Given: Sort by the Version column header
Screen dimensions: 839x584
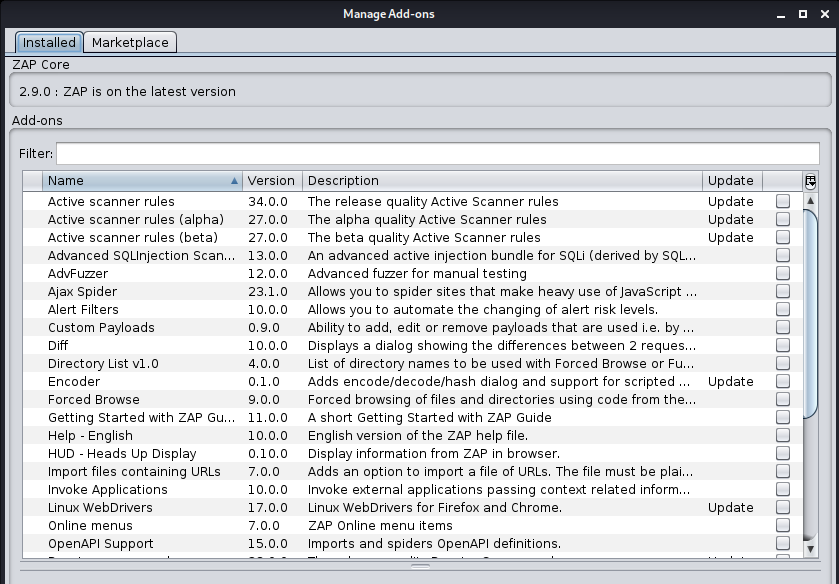Looking at the screenshot, I should coord(272,181).
